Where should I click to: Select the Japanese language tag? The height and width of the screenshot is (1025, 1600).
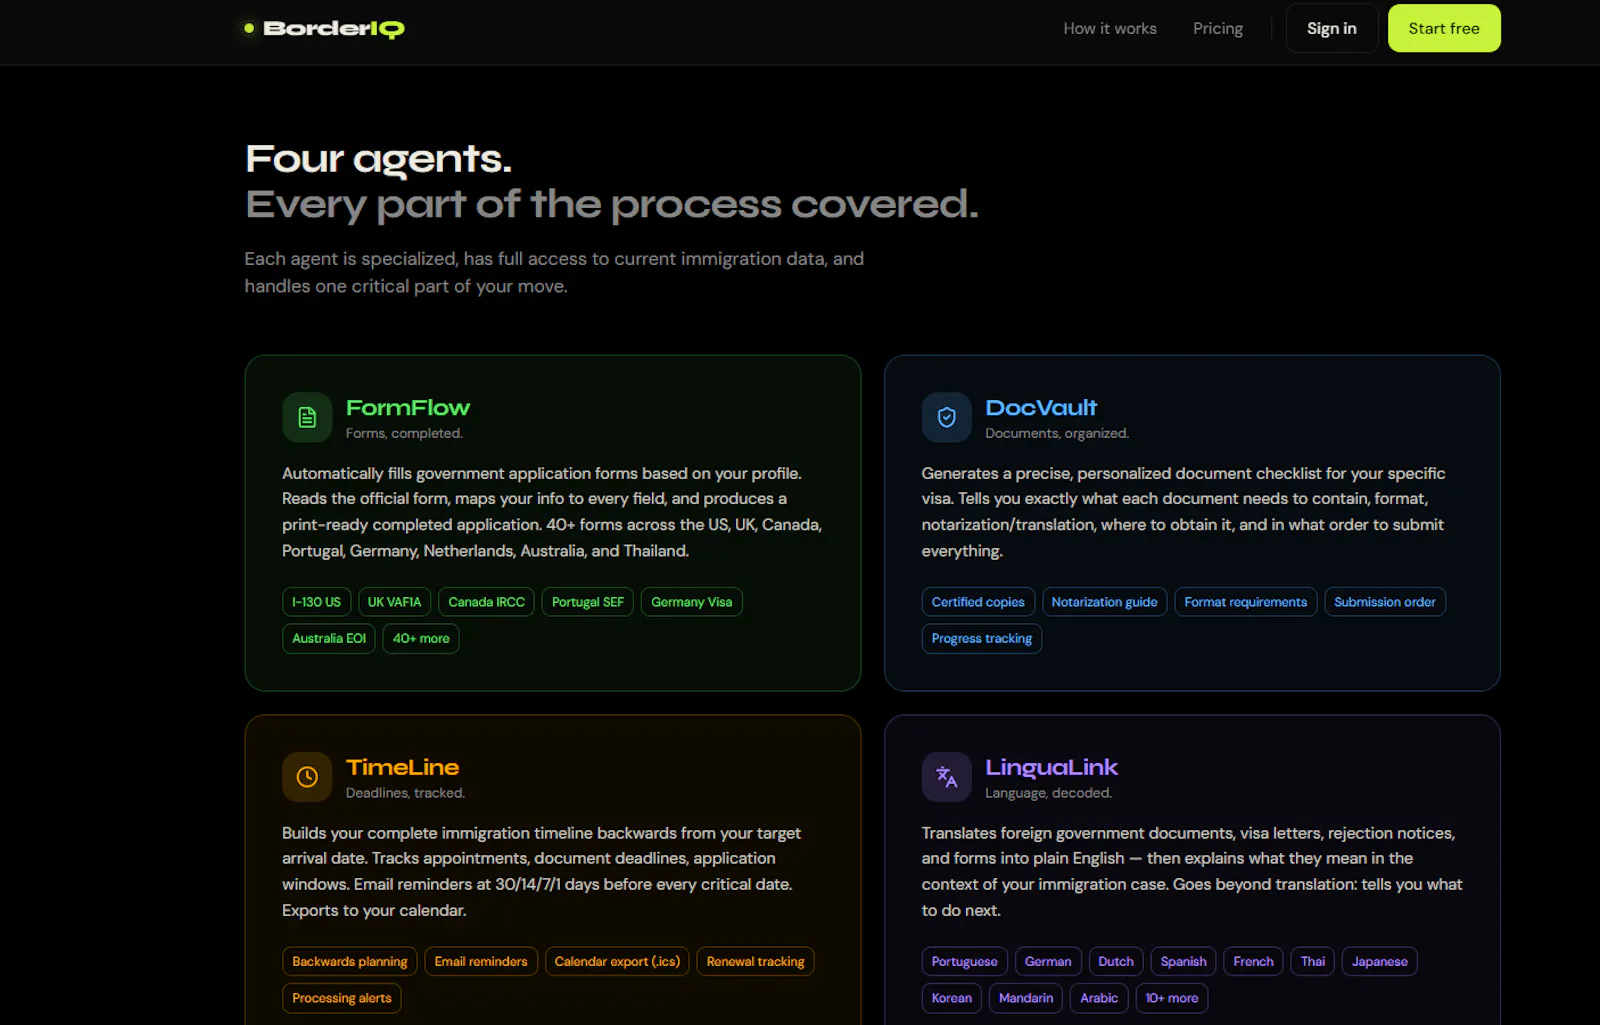1380,961
